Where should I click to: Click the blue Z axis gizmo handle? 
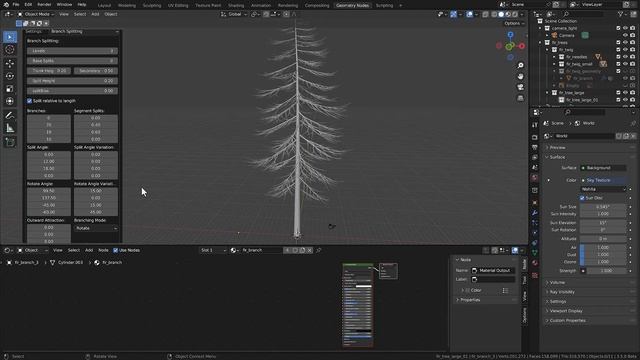click(510, 35)
